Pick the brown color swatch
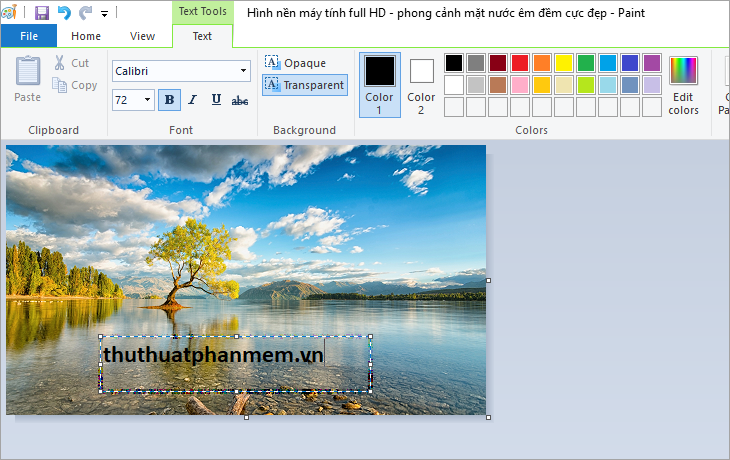 (x=498, y=85)
